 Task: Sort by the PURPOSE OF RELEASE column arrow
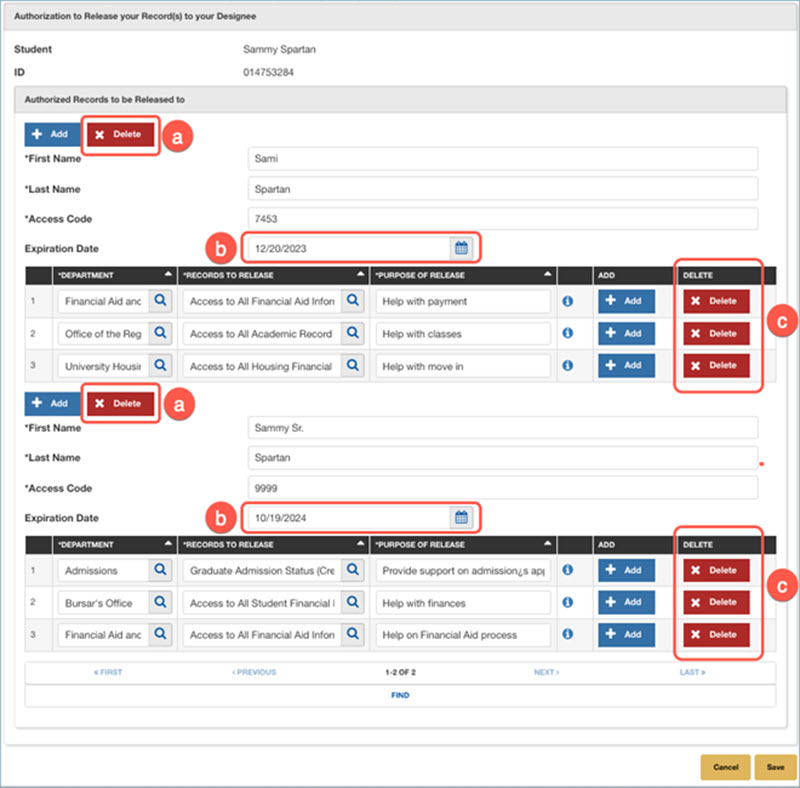click(x=547, y=274)
